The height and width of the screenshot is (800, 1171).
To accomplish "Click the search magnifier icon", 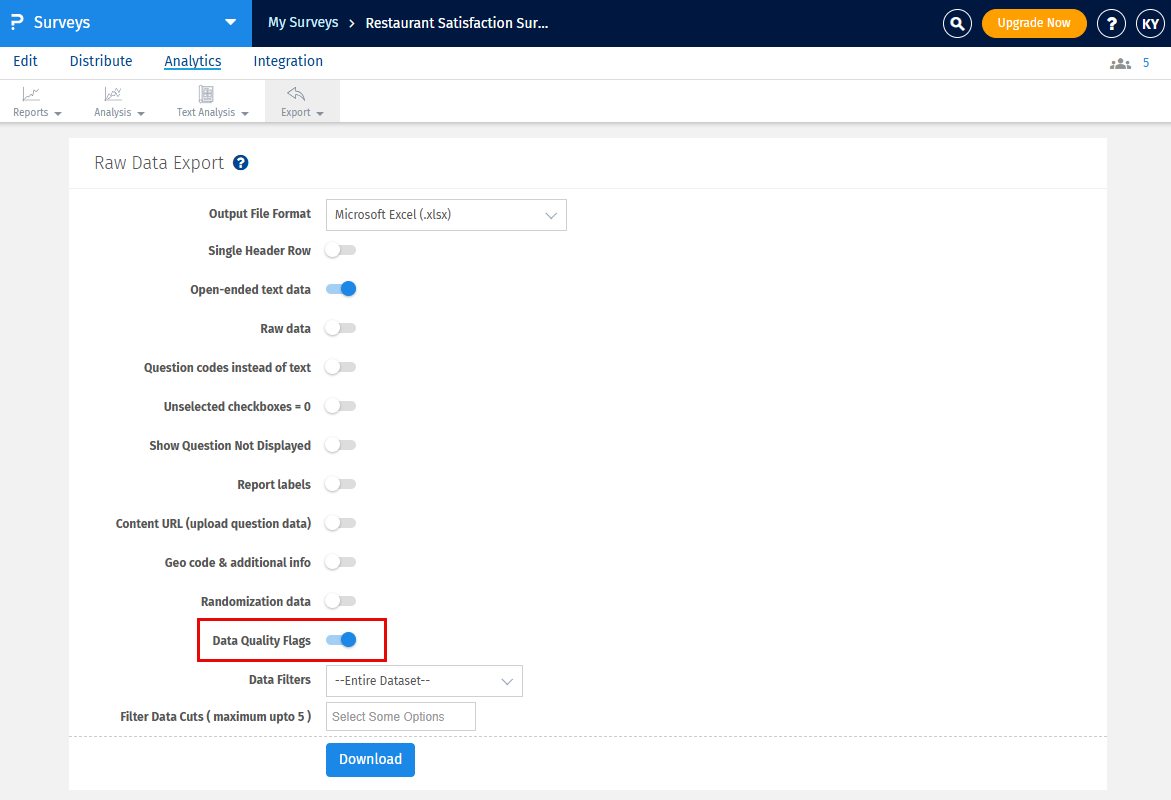I will pyautogui.click(x=957, y=24).
